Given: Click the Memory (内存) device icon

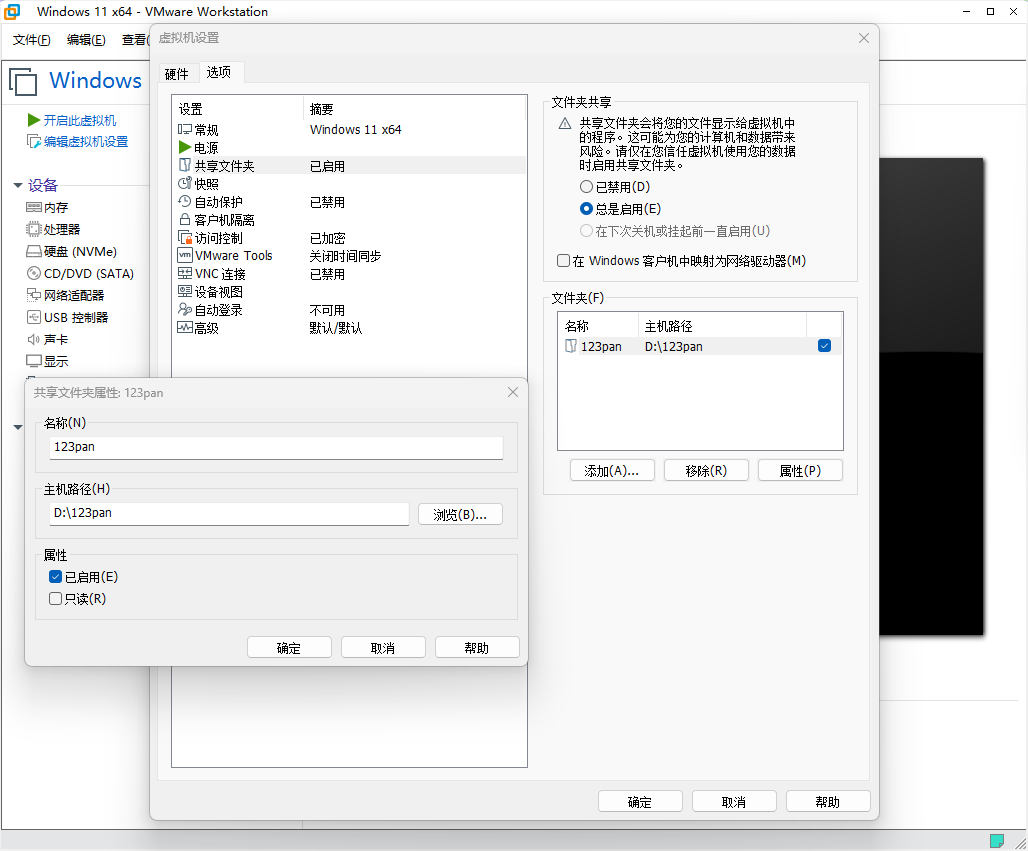Looking at the screenshot, I should click(x=33, y=207).
